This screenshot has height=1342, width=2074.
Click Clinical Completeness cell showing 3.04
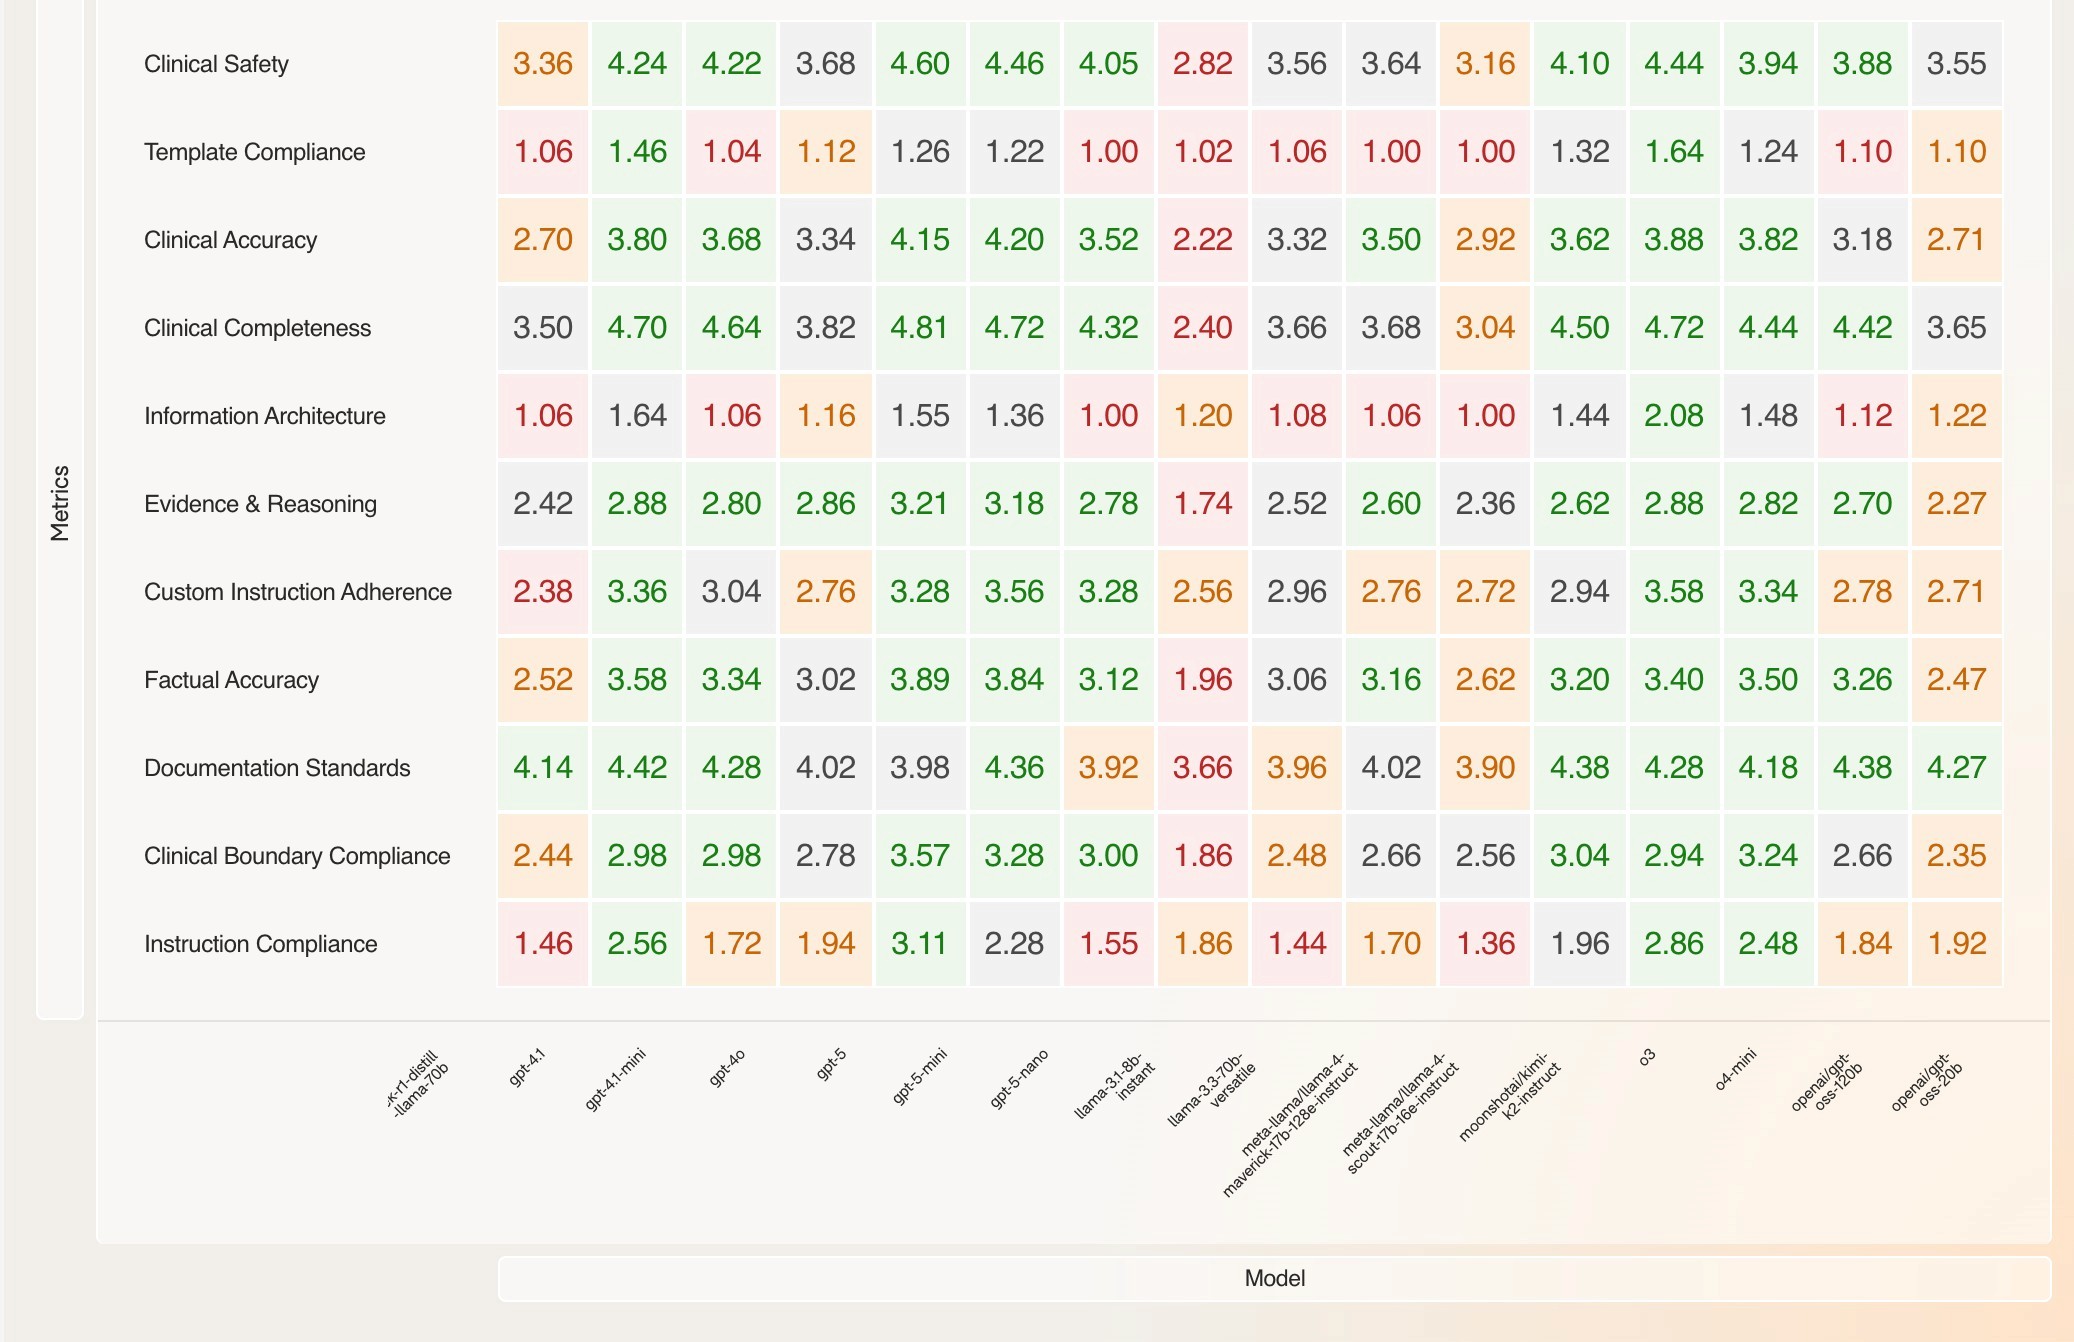point(1485,328)
